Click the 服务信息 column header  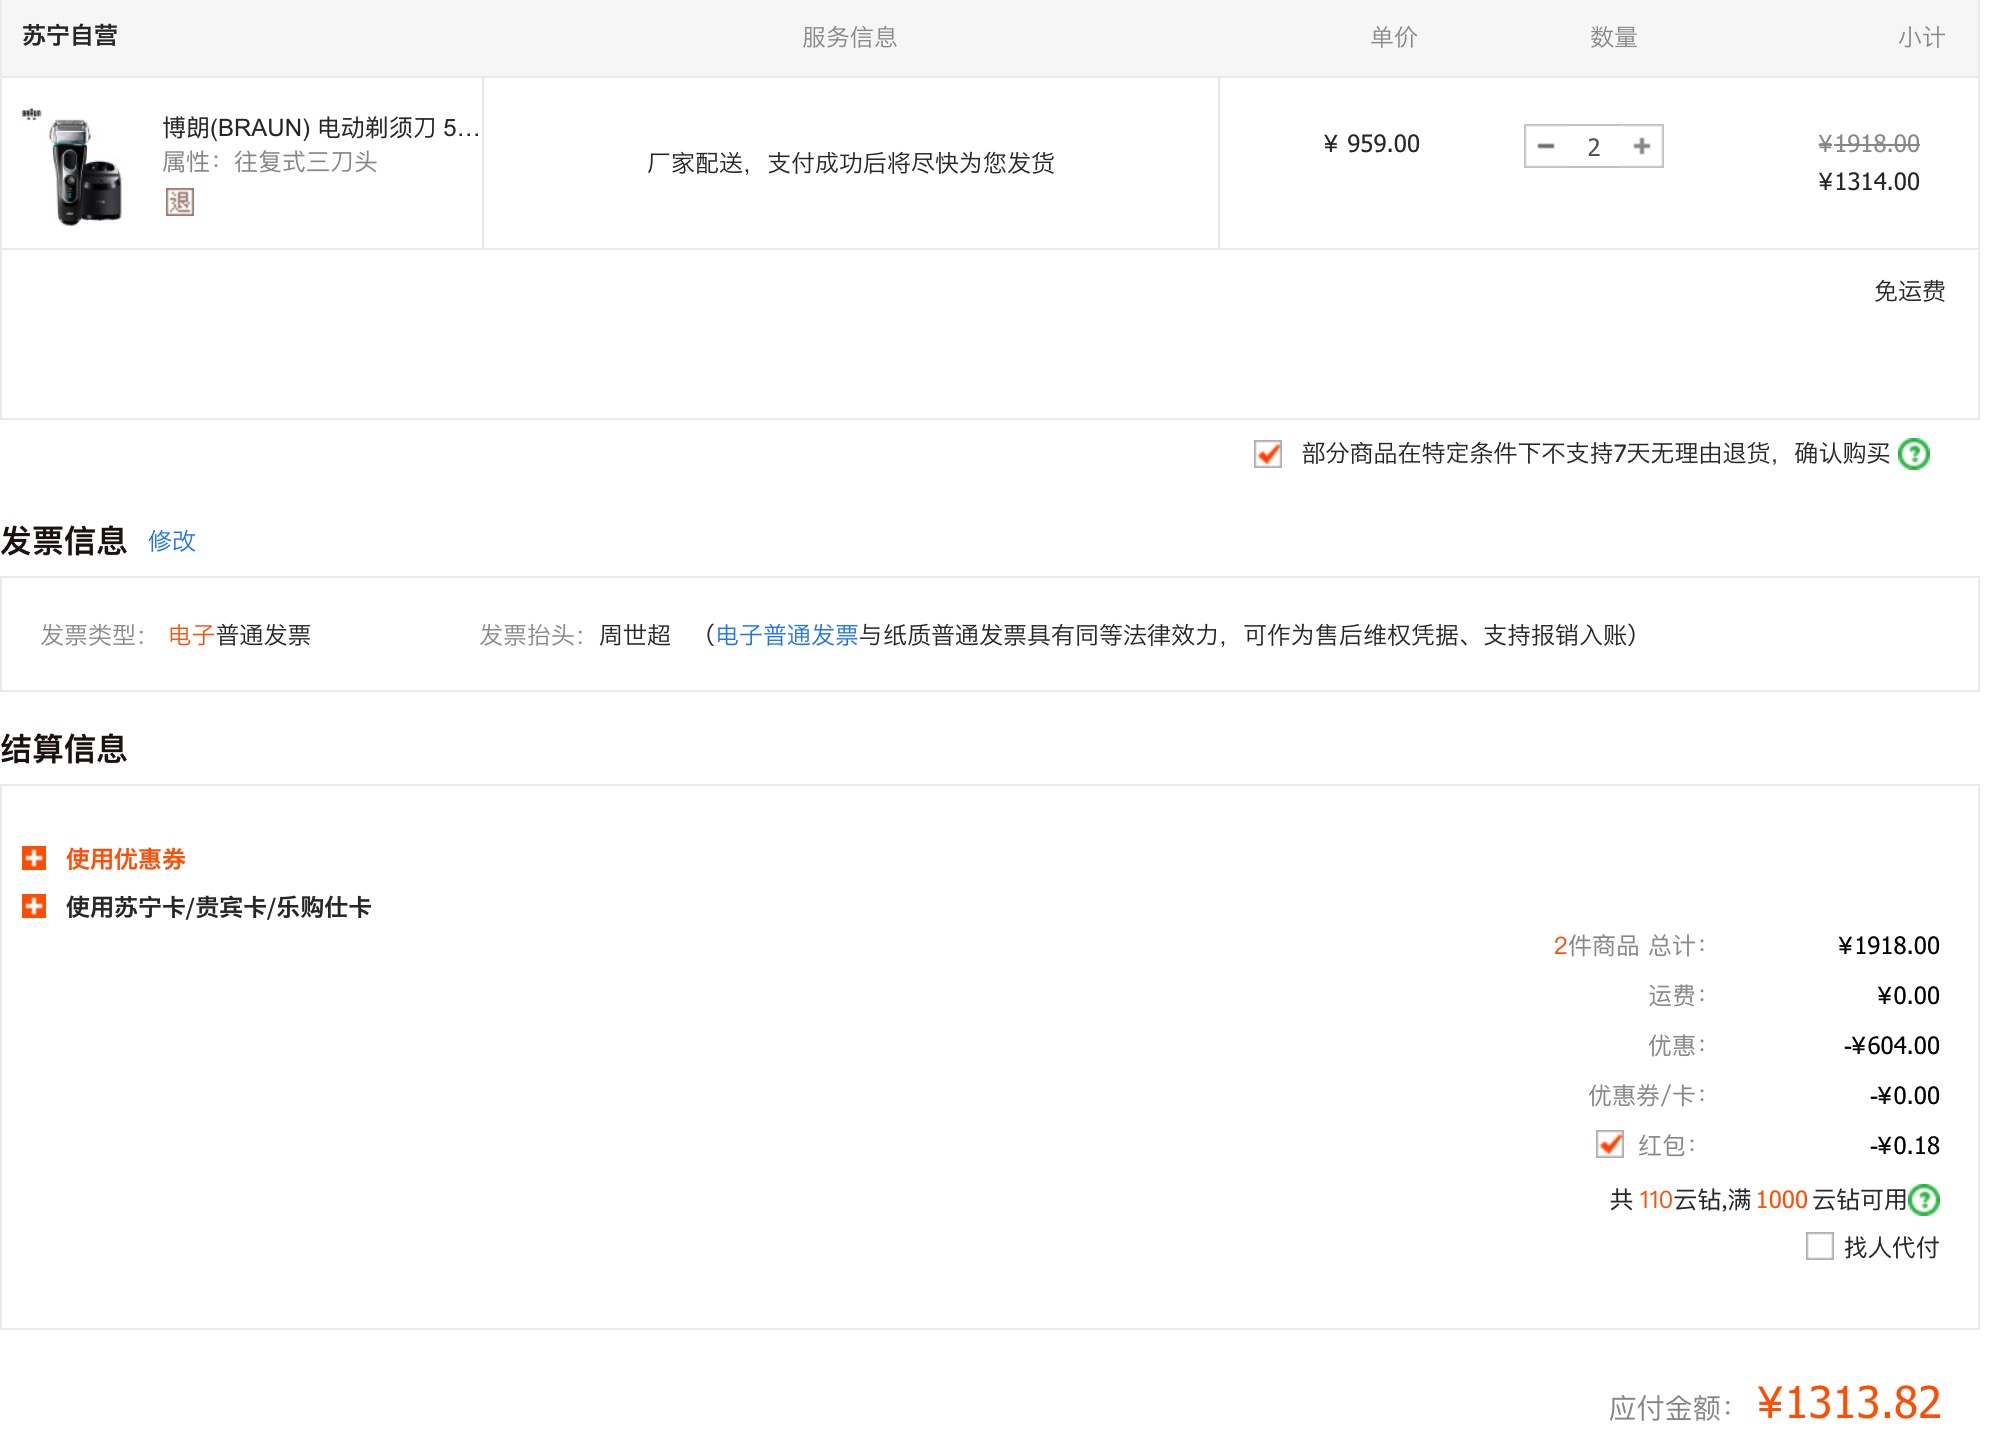coord(850,37)
